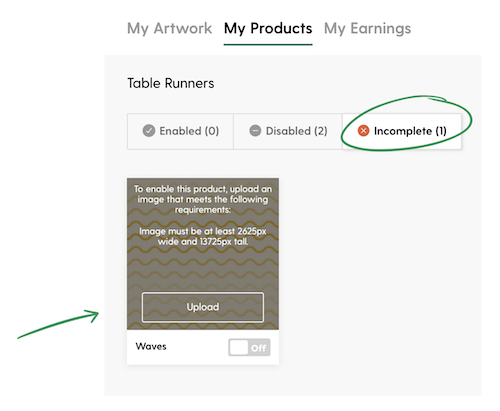
Task: Toggle the Waves product switch on
Action: point(249,347)
